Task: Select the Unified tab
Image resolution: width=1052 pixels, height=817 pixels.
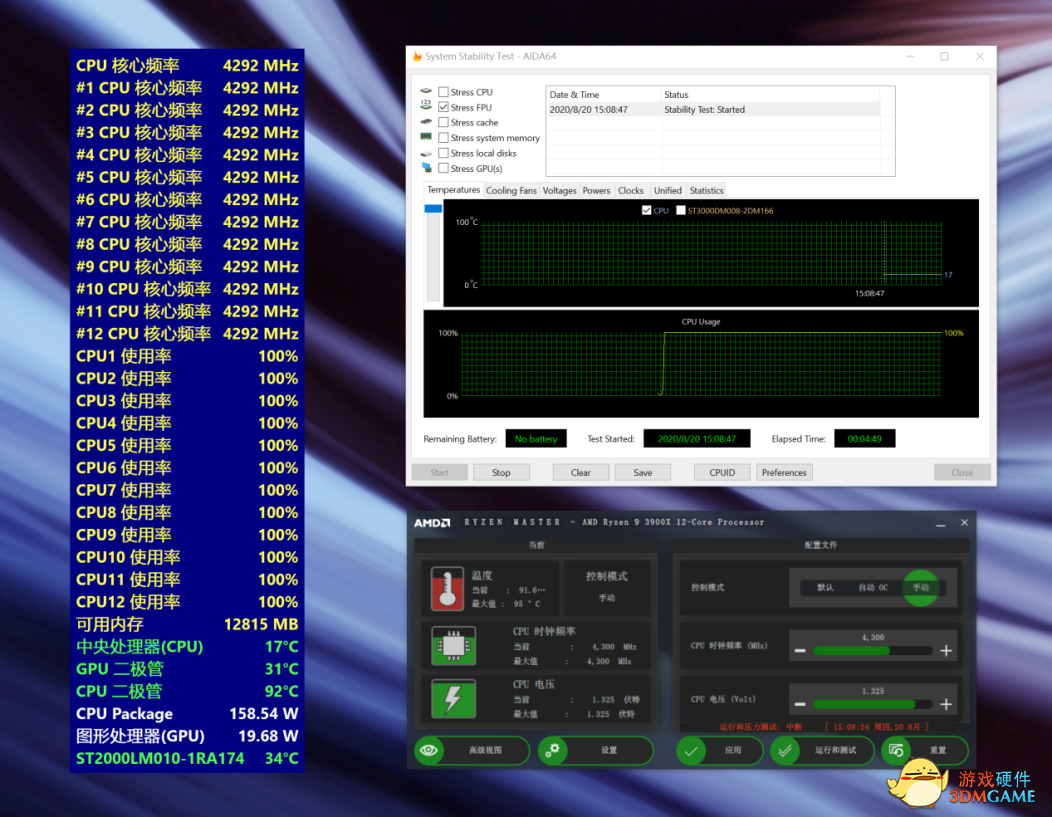Action: [x=668, y=190]
